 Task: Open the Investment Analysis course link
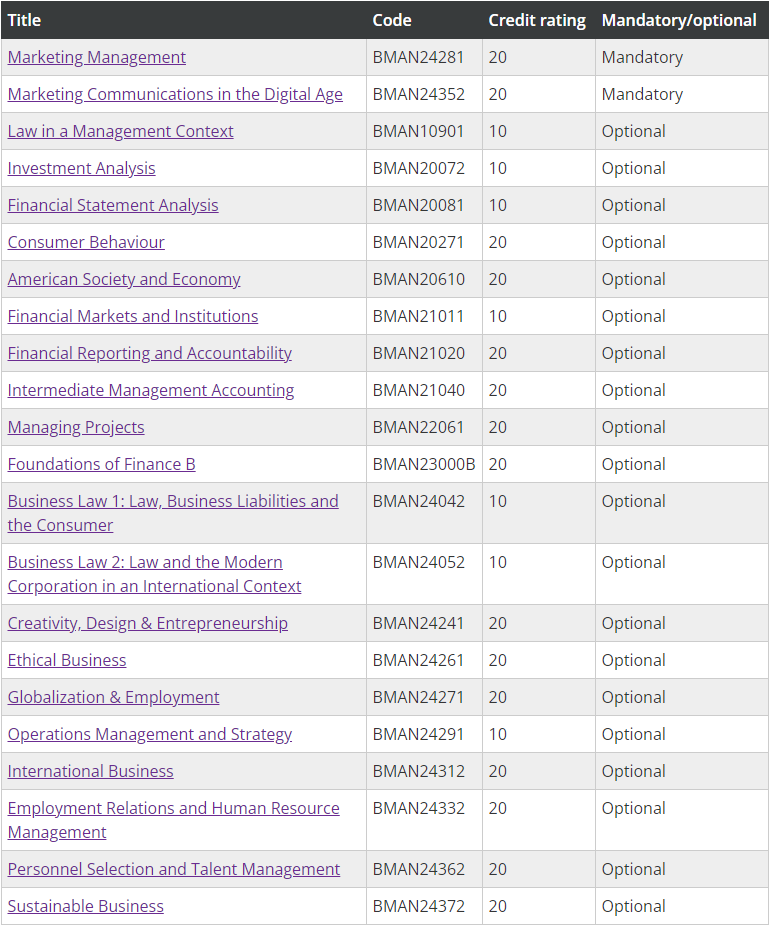coord(81,169)
